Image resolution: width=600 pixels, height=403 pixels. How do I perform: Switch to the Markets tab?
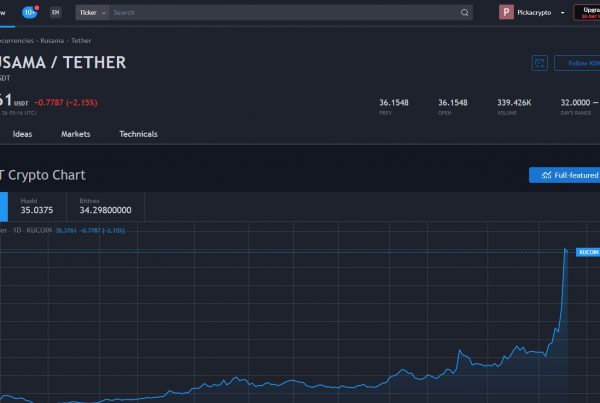click(76, 134)
